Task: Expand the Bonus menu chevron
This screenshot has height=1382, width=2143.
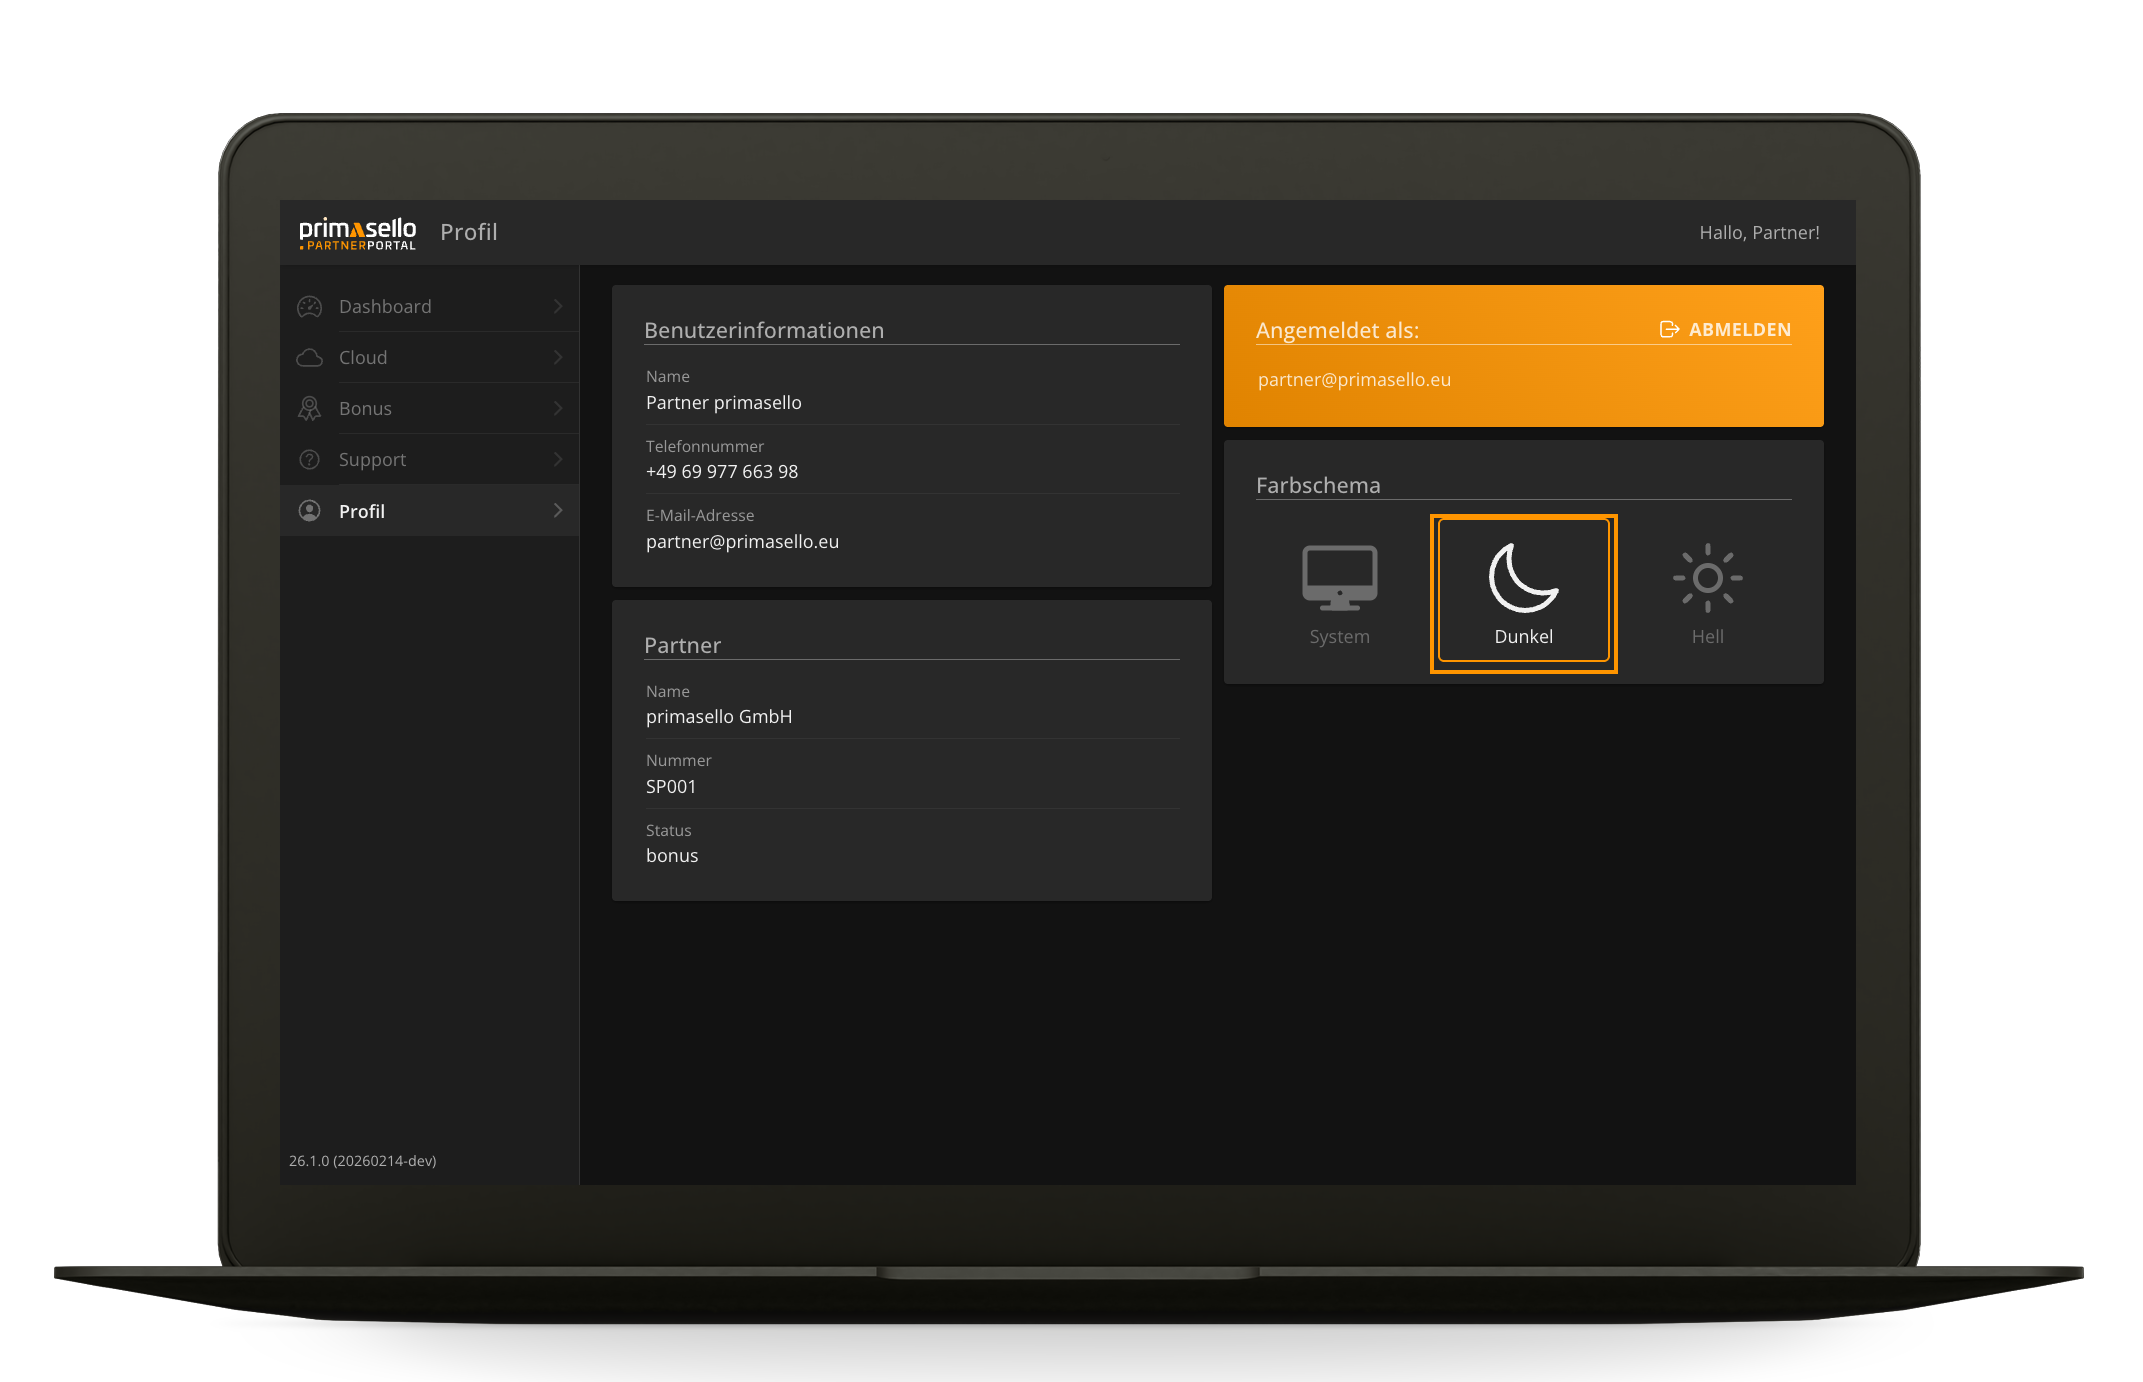Action: (558, 409)
